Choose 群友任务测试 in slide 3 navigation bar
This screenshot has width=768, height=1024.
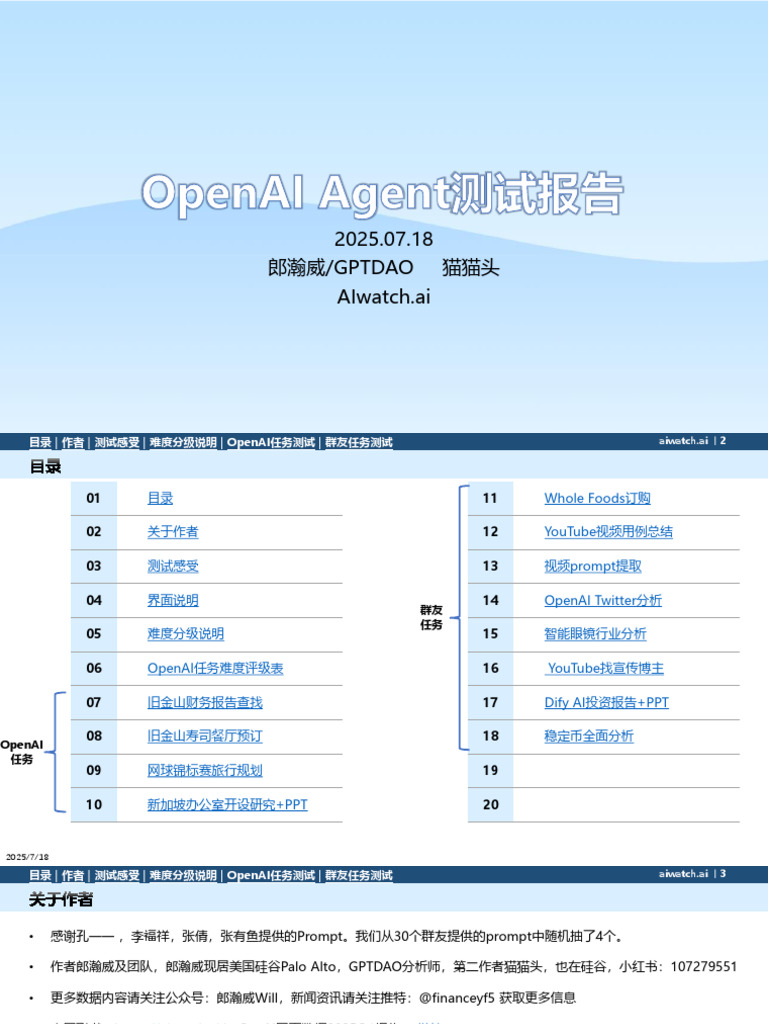[x=359, y=875]
